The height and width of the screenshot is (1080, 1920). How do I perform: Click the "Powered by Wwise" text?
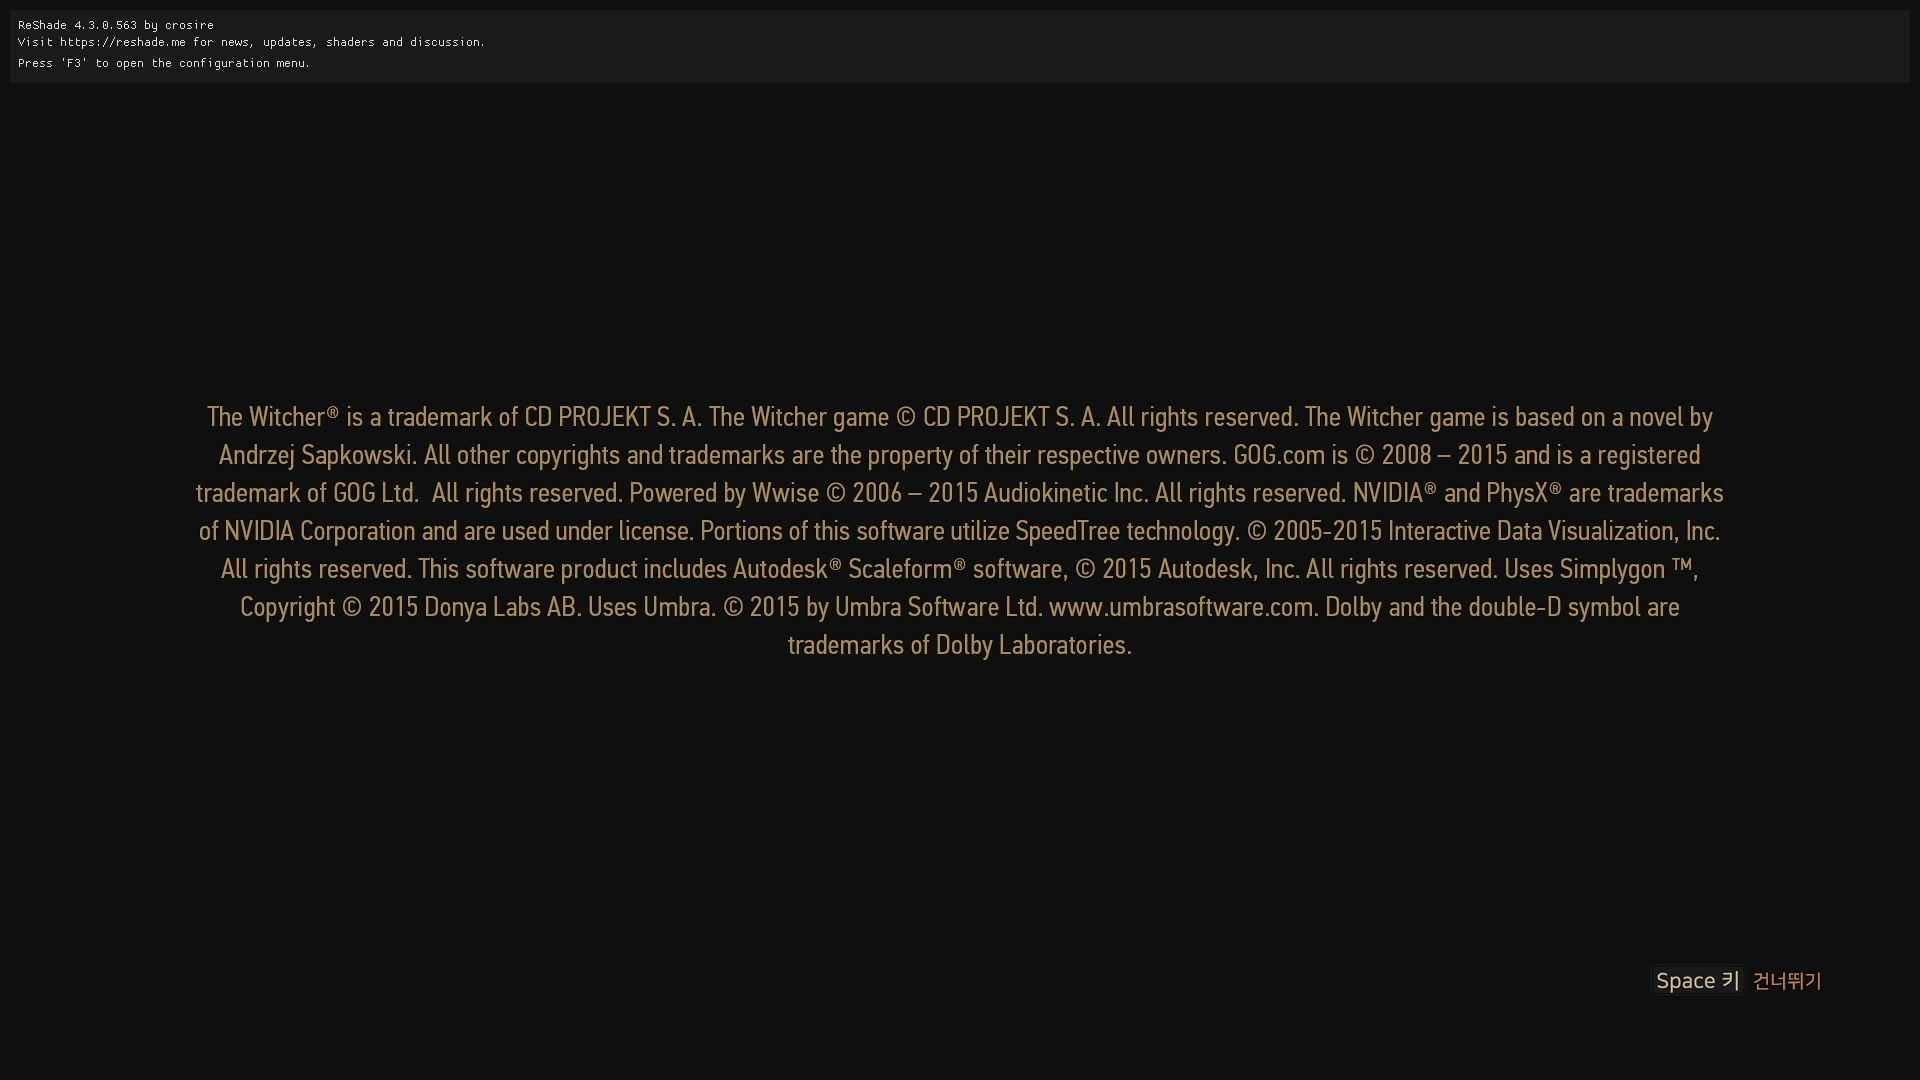(x=724, y=493)
